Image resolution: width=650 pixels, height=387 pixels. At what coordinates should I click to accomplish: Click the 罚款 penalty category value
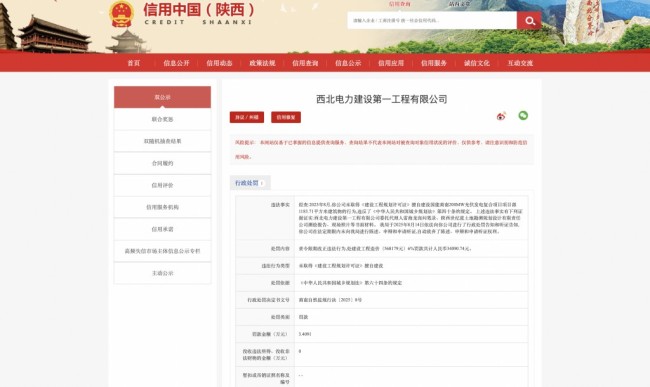coord(303,317)
